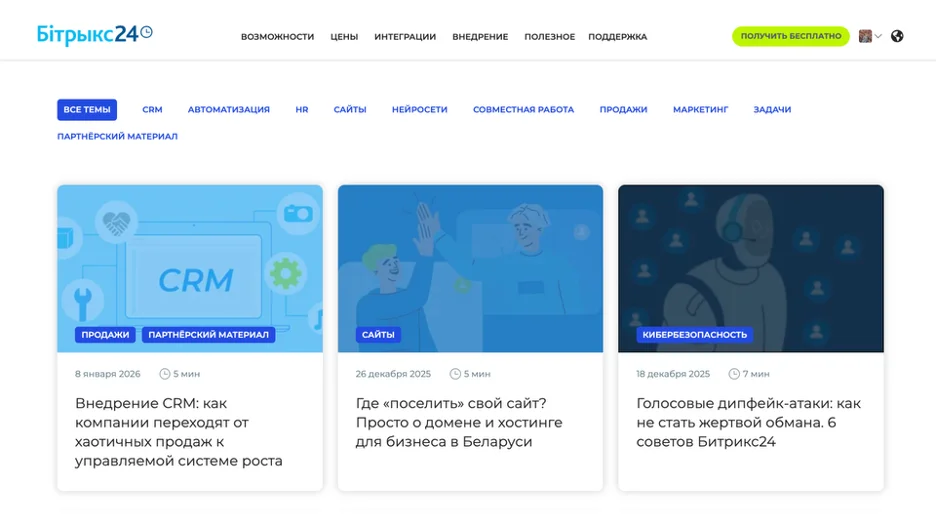Click the Получить бесплатно button
This screenshot has height=528, width=936.
pos(791,36)
